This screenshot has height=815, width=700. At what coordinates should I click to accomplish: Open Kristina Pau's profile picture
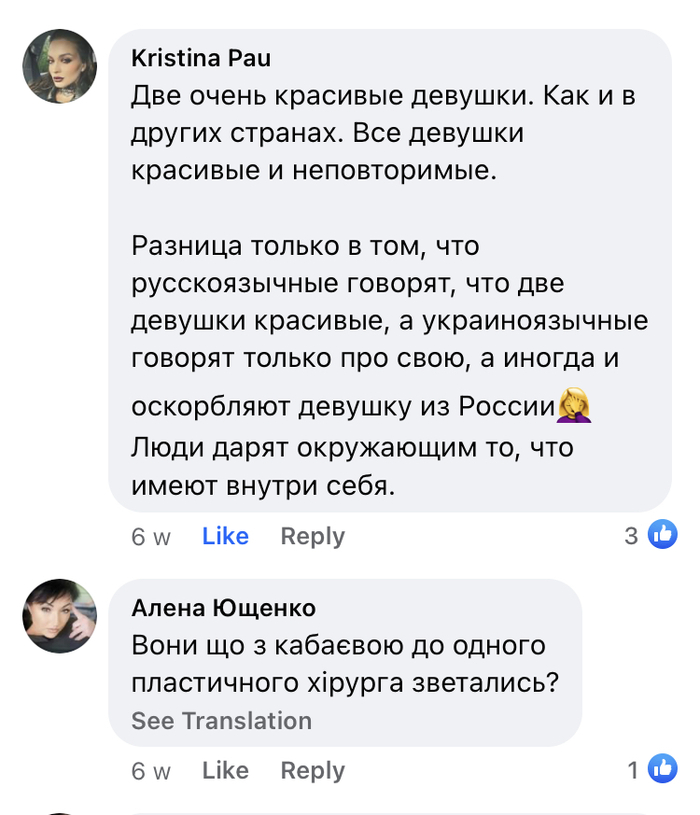click(60, 66)
